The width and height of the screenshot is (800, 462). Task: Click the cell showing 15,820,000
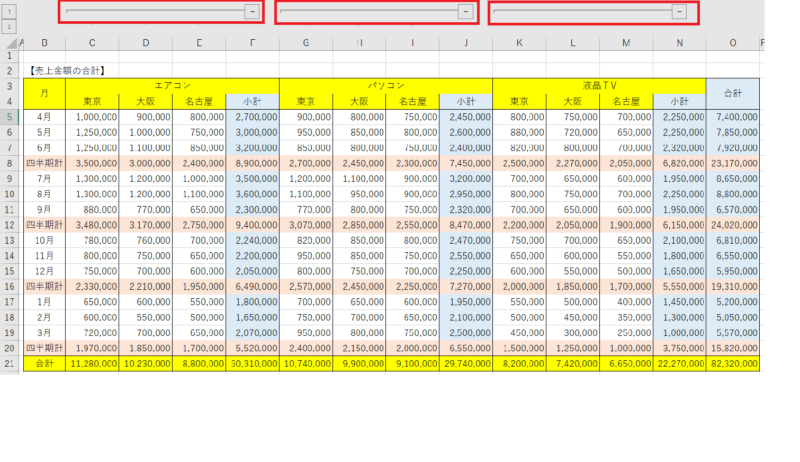click(x=733, y=348)
